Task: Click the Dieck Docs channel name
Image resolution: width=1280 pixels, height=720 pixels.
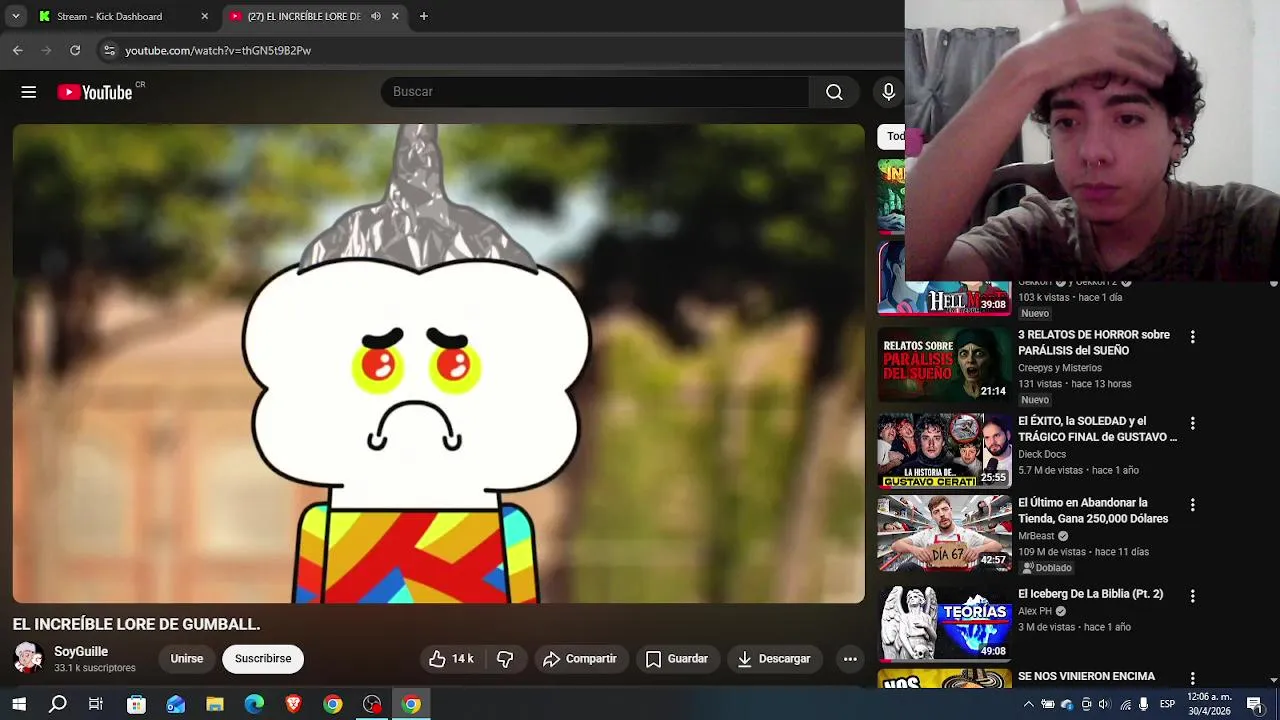Action: pyautogui.click(x=1042, y=454)
